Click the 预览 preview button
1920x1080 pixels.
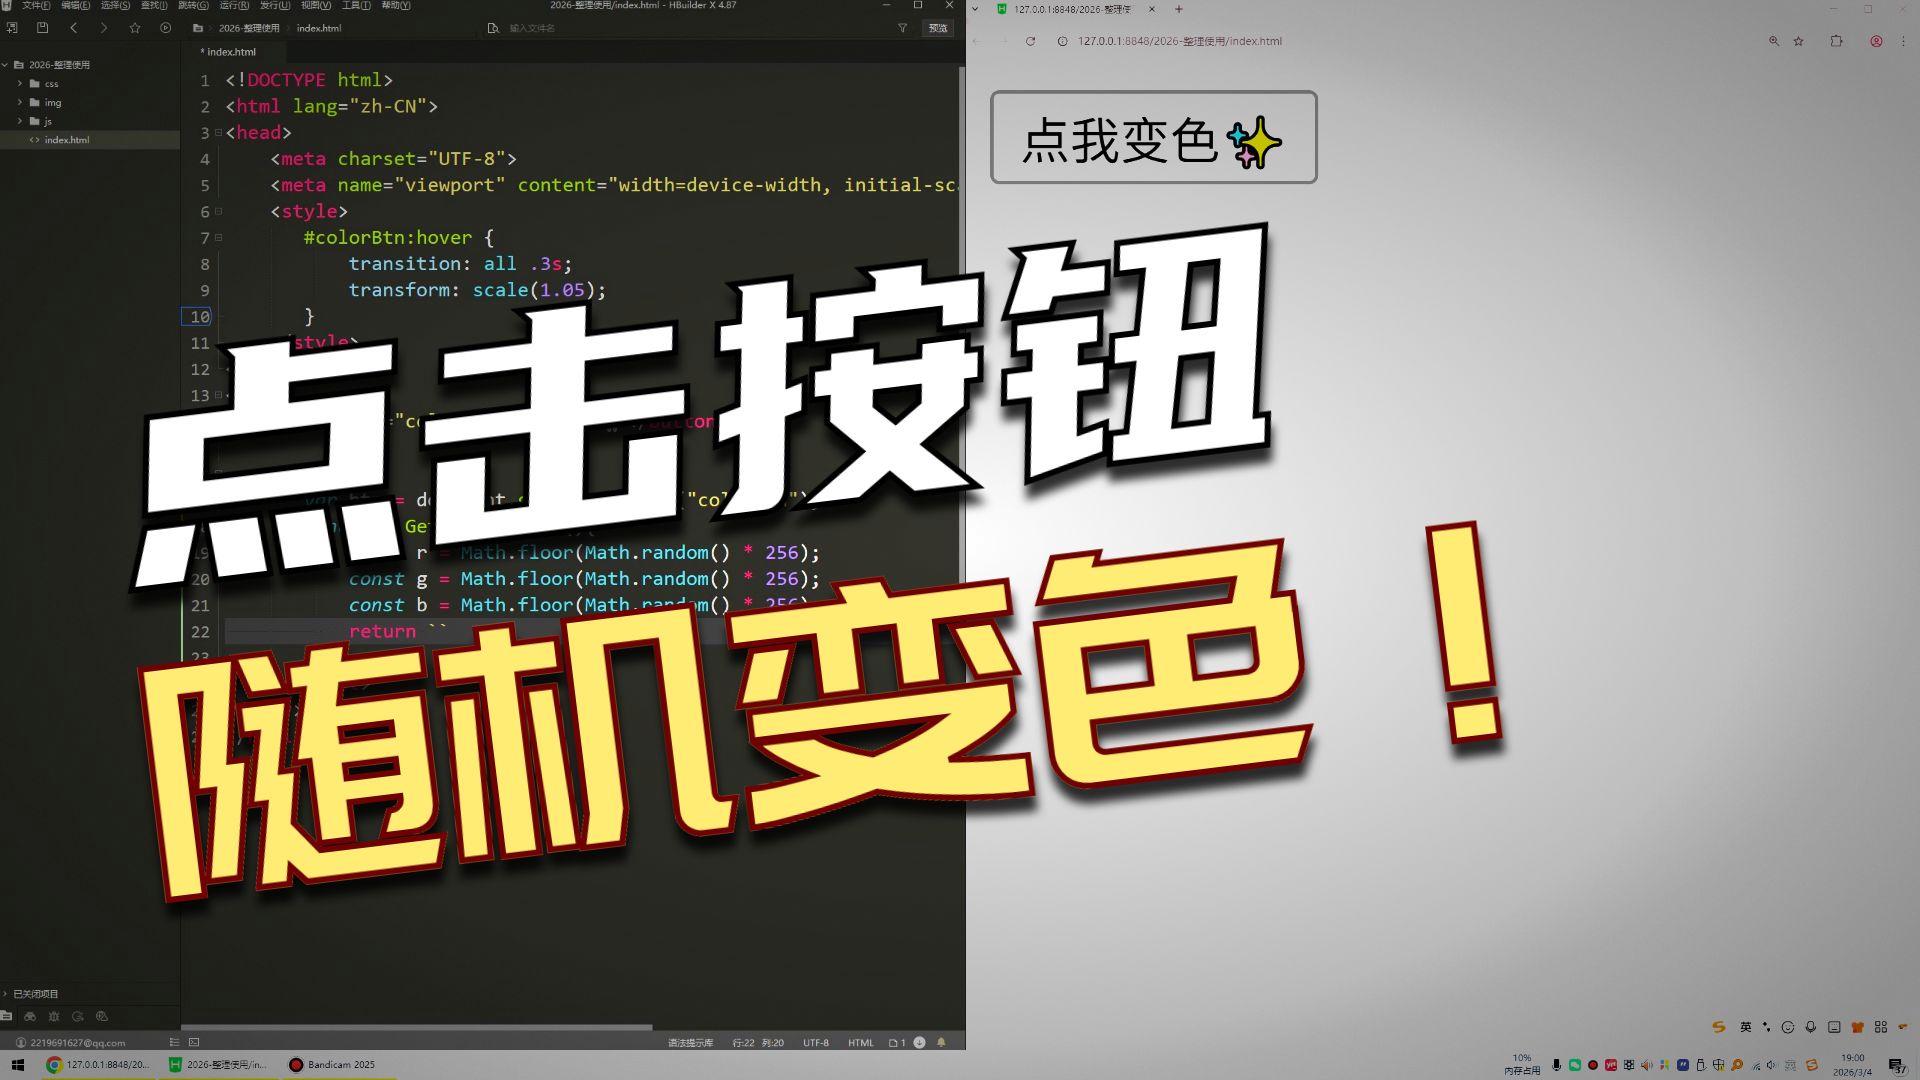(x=938, y=28)
